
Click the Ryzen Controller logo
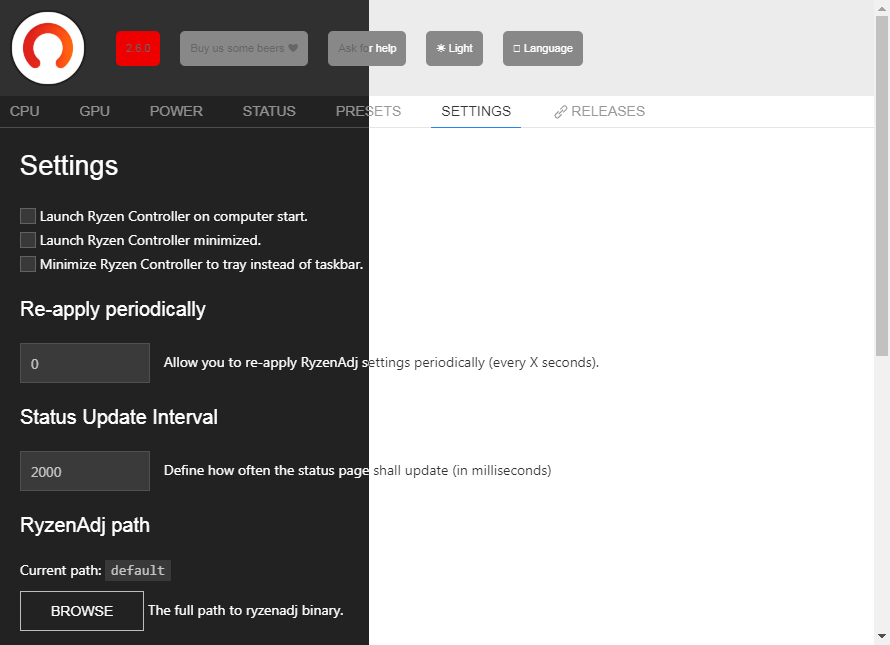click(x=48, y=48)
